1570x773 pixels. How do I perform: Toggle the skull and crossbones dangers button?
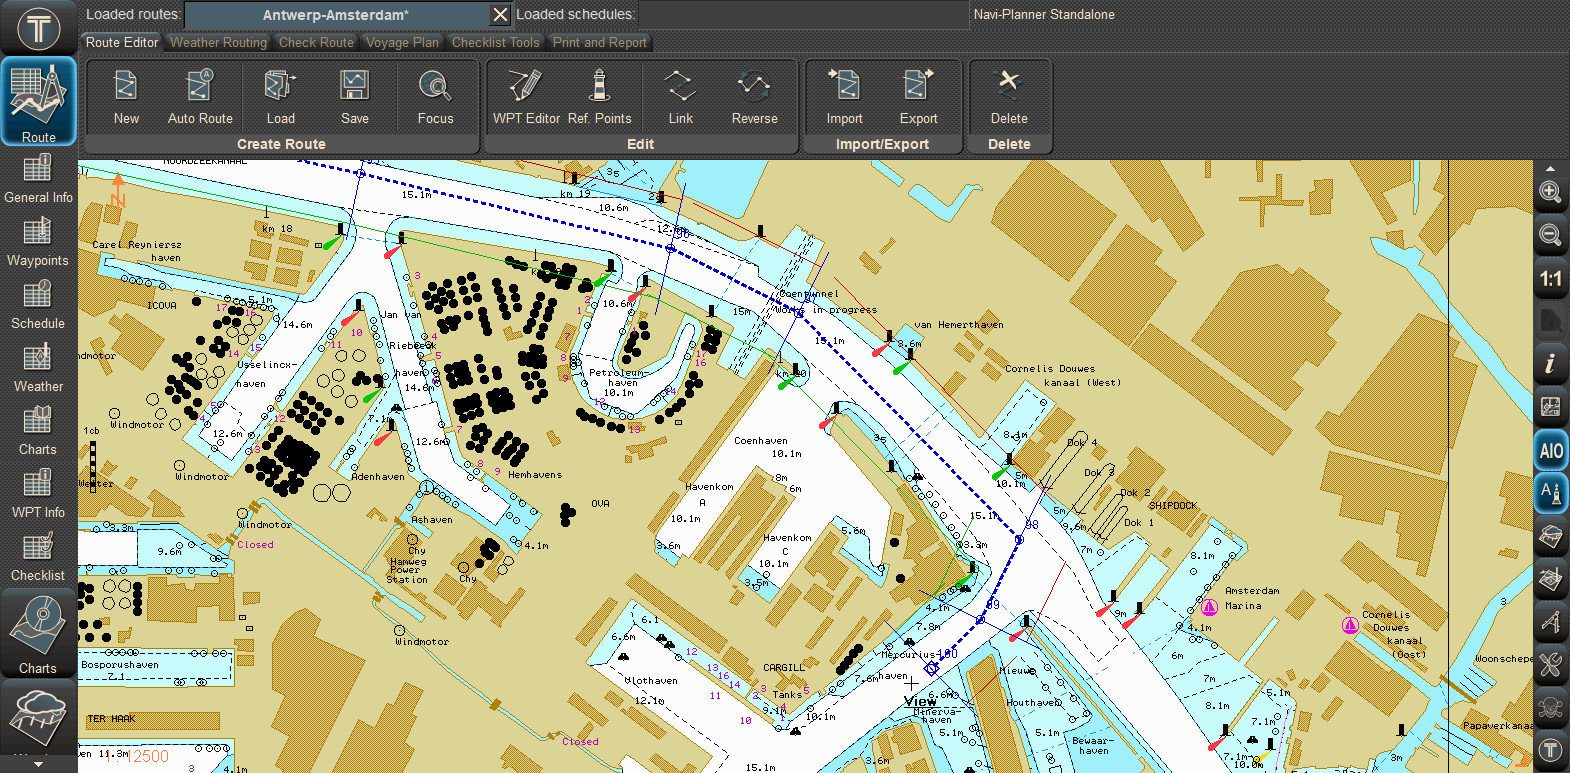pyautogui.click(x=1550, y=707)
